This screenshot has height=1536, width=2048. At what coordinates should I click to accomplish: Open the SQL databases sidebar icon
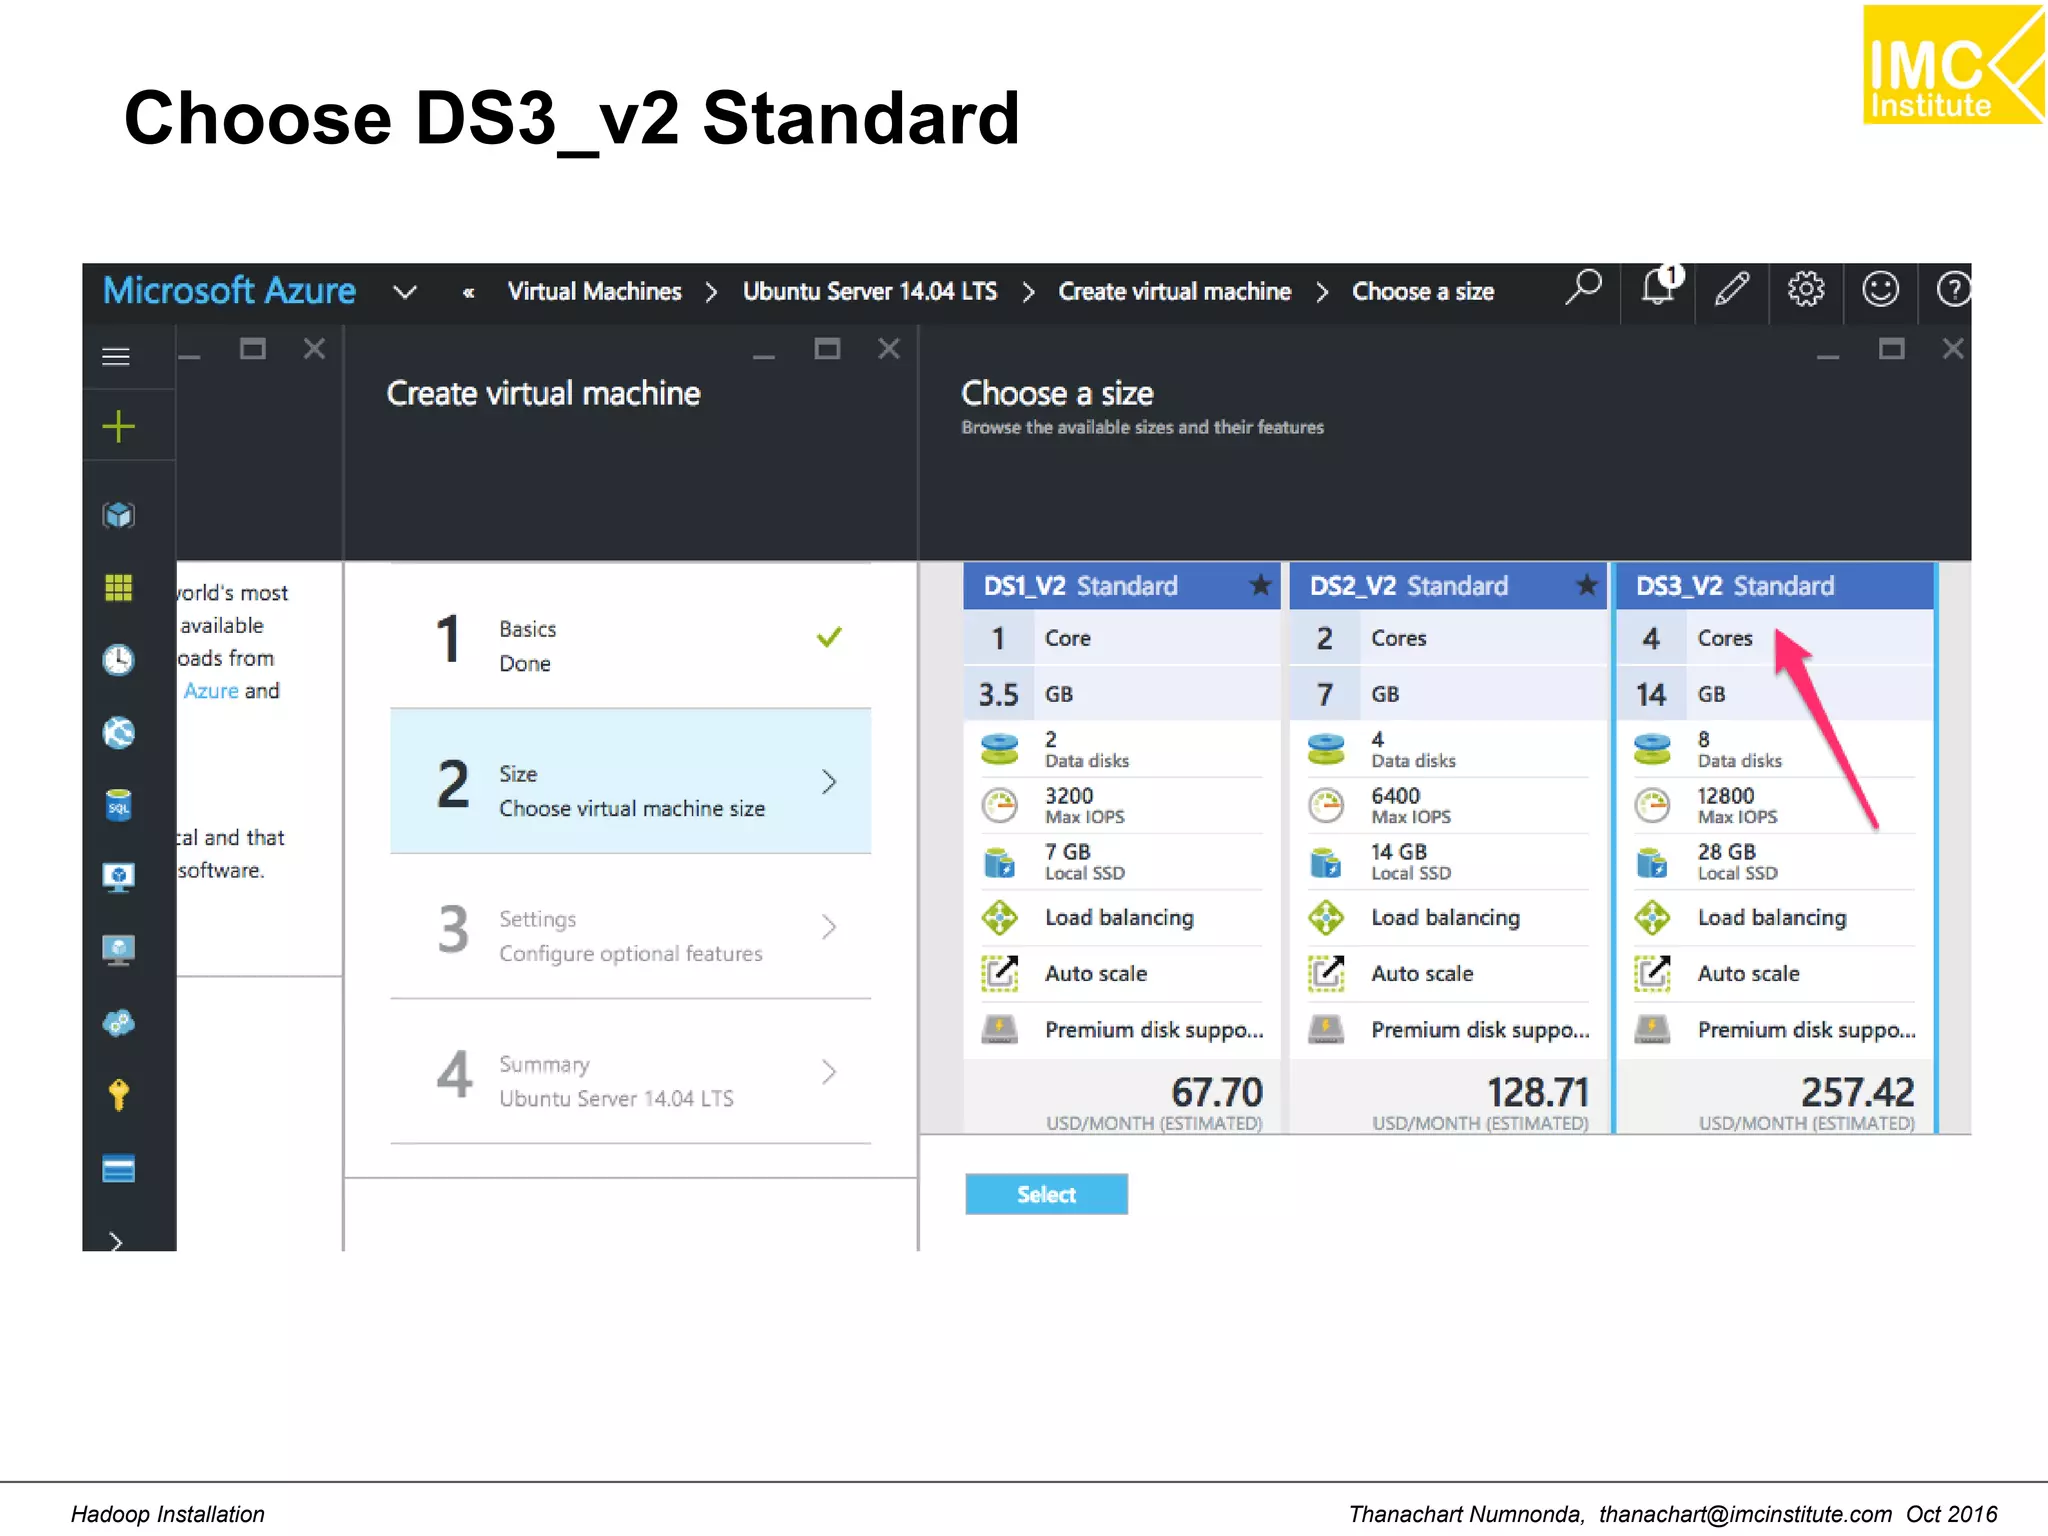pyautogui.click(x=118, y=805)
